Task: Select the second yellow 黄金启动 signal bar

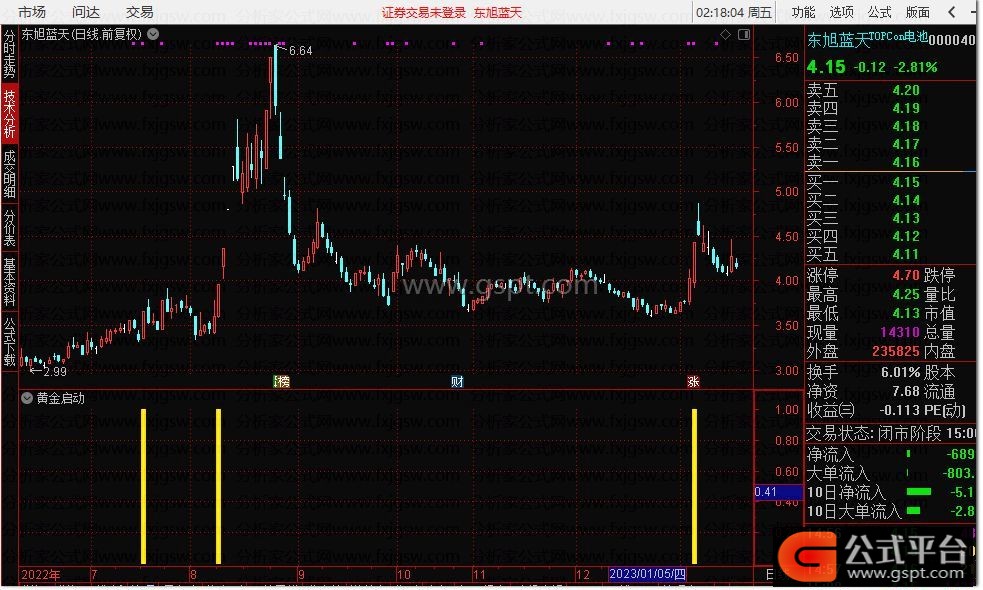Action: tap(218, 486)
